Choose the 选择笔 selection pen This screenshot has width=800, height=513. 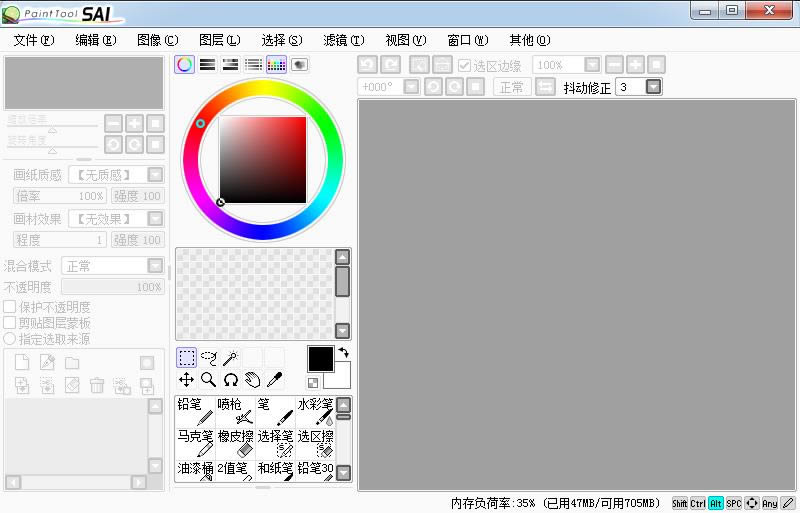tap(275, 444)
